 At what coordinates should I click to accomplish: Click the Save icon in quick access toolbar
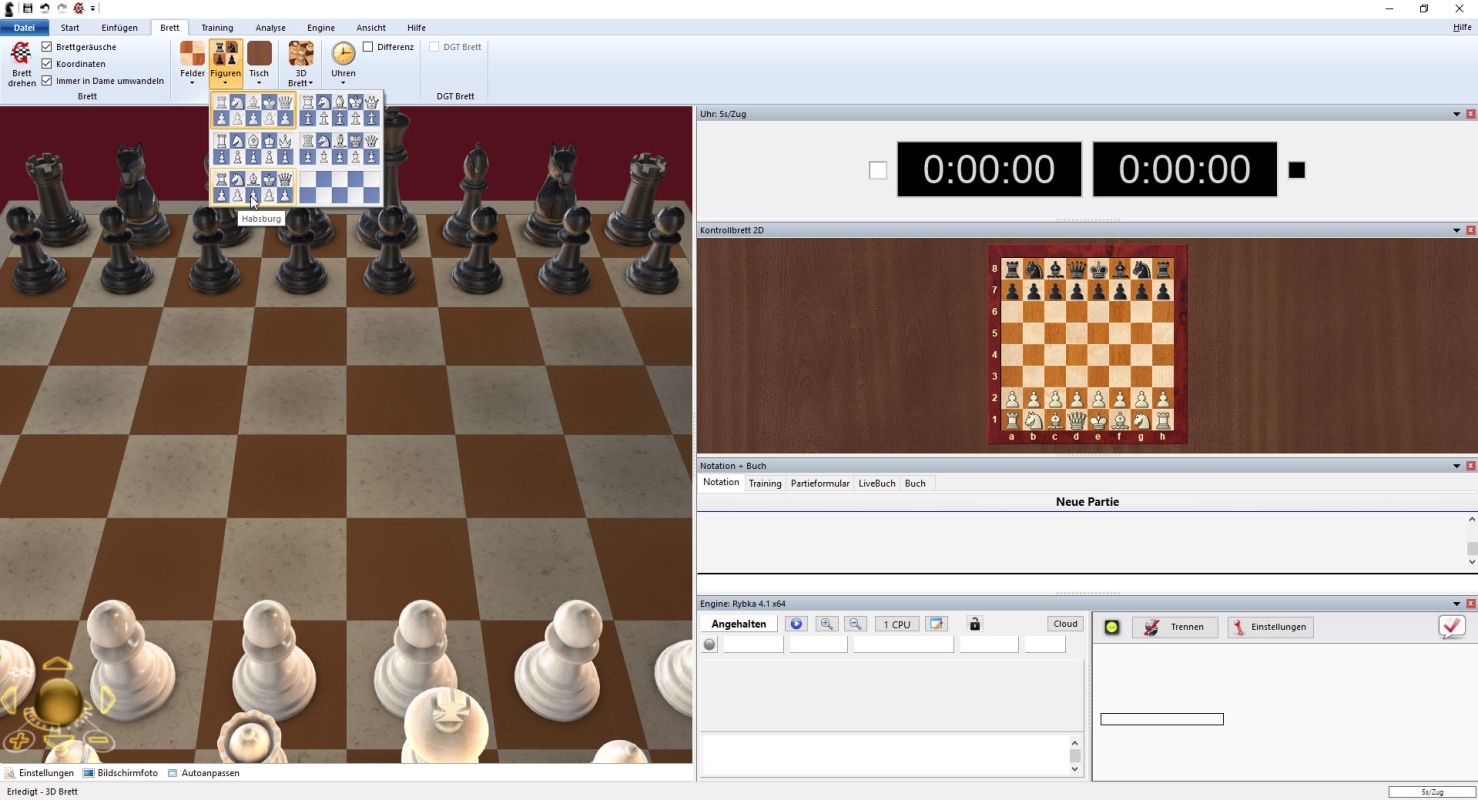(x=28, y=8)
